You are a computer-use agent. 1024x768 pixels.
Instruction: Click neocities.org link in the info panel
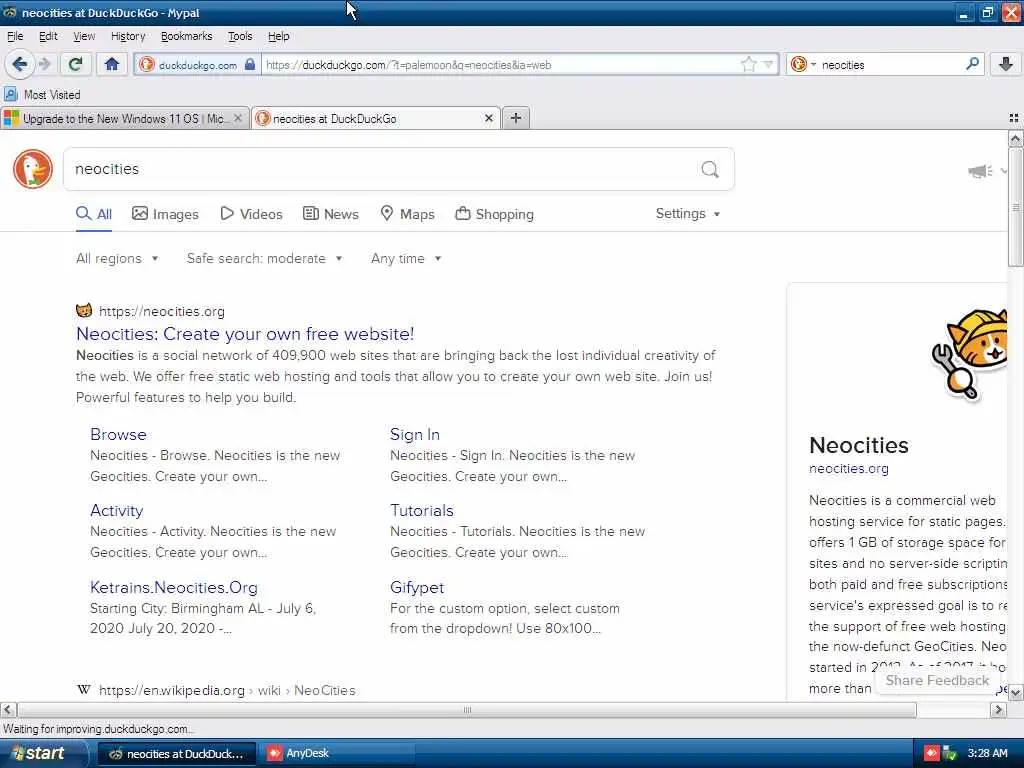point(848,468)
